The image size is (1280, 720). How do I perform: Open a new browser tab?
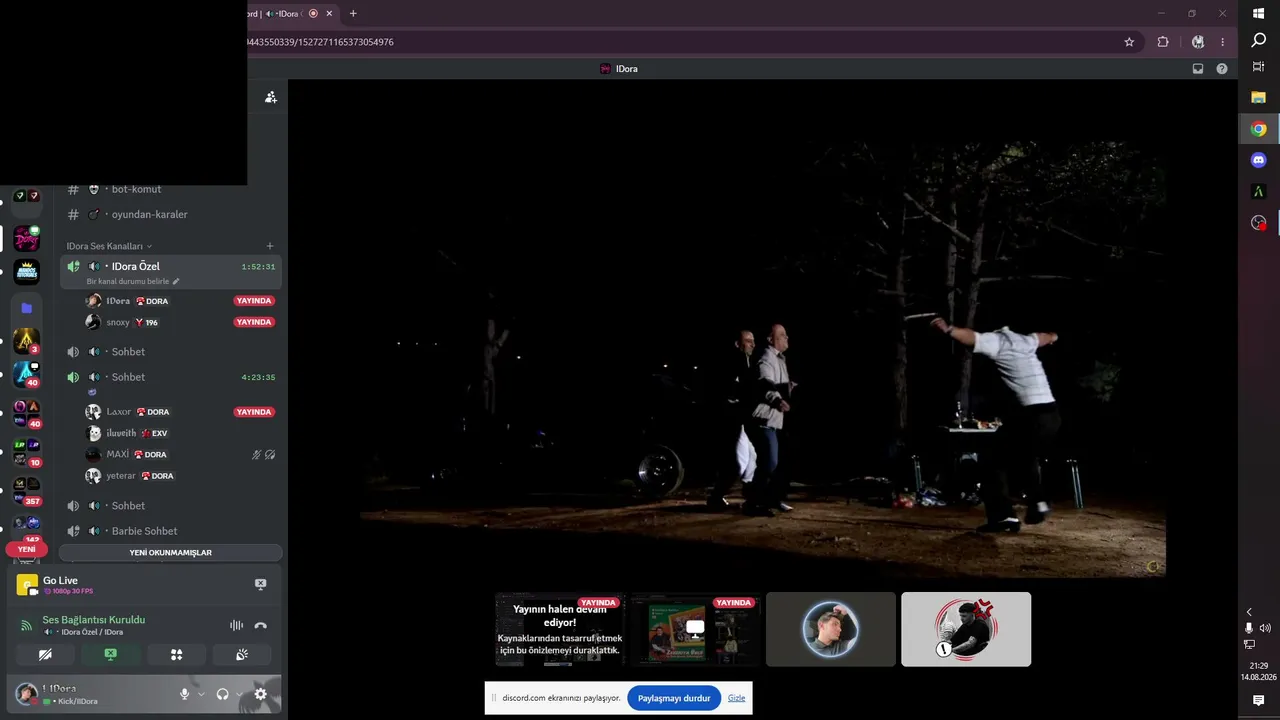(353, 13)
